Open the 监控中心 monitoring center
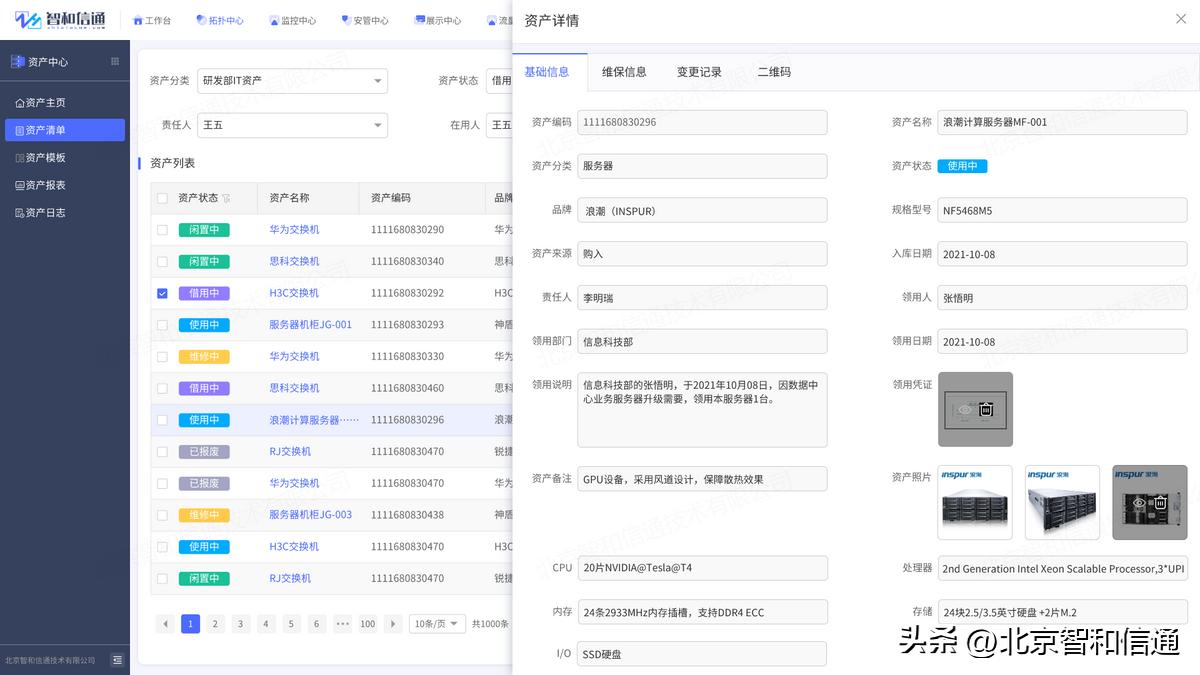1200x675 pixels. 294,19
